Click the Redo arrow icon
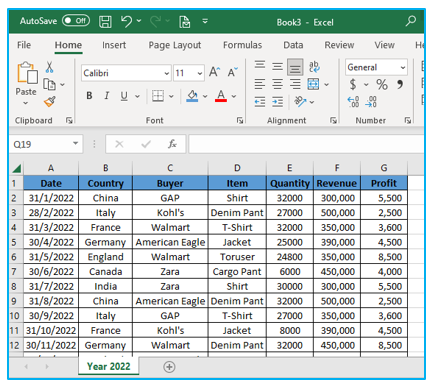The height and width of the screenshot is (388, 433). (156, 22)
